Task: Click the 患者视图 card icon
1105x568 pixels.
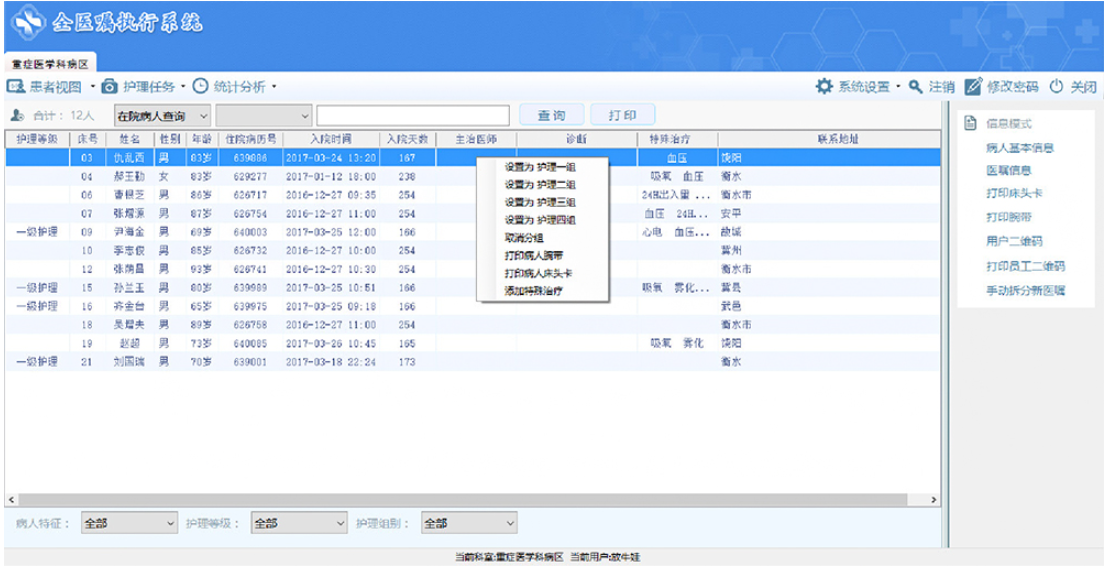Action: point(16,87)
